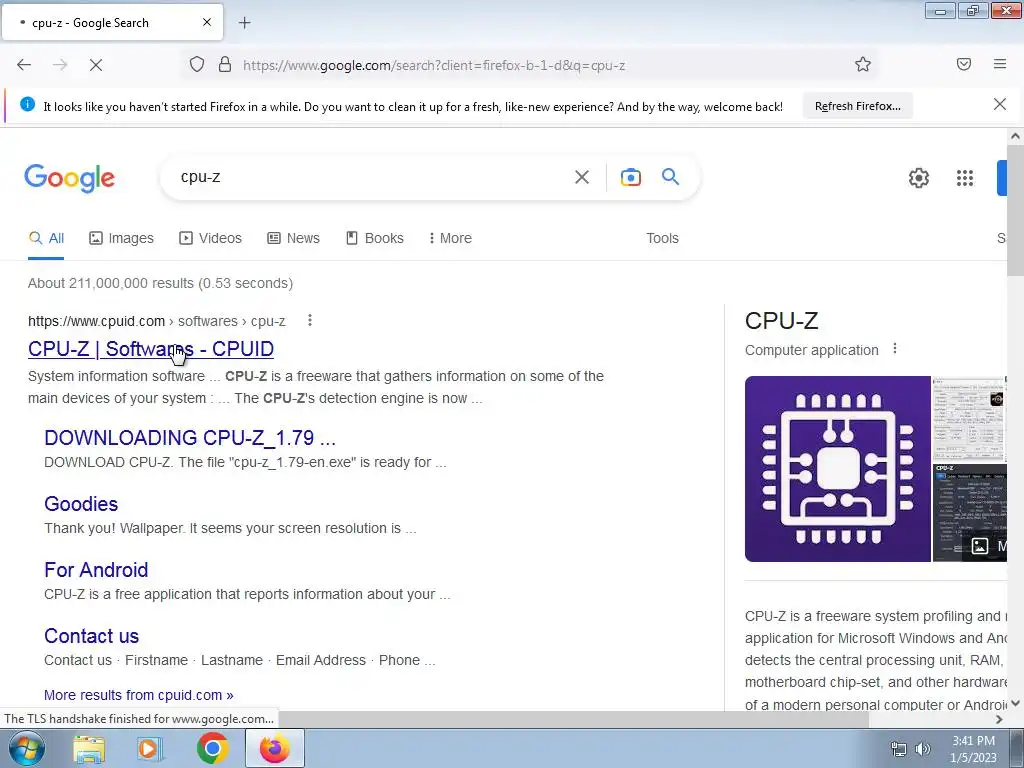Screen dimensions: 1024x768
Task: Open Google quick settings gear
Action: point(919,178)
